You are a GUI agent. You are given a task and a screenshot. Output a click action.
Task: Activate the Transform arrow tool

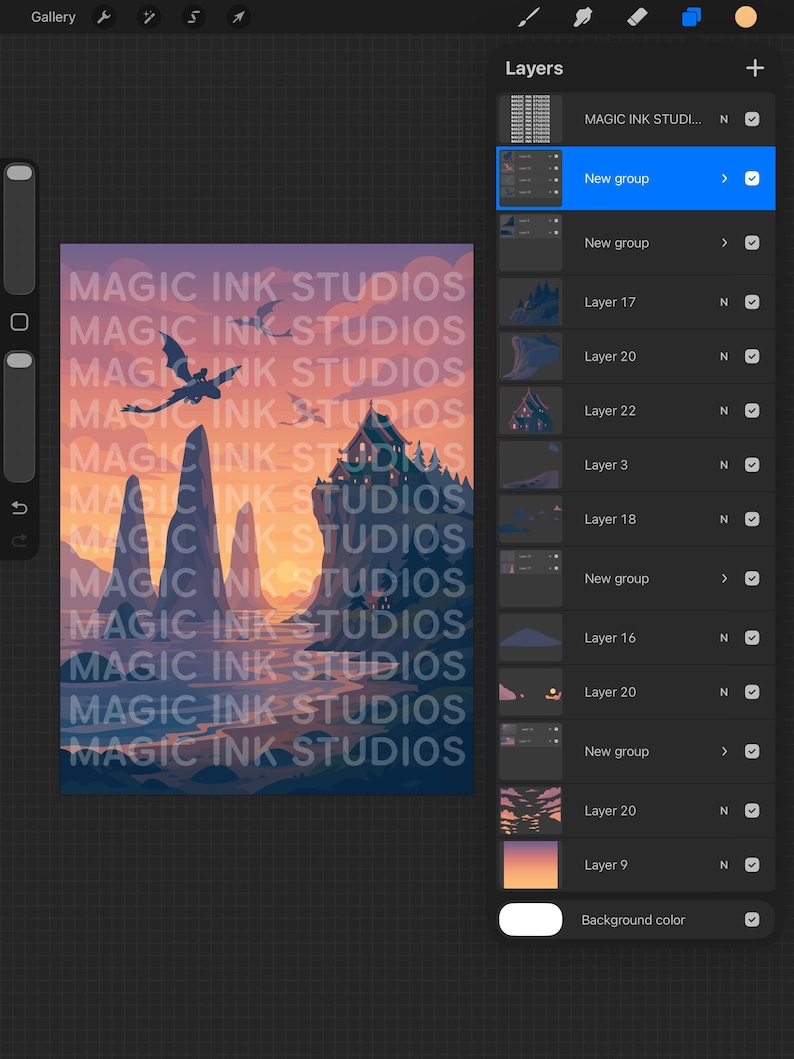[x=238, y=17]
